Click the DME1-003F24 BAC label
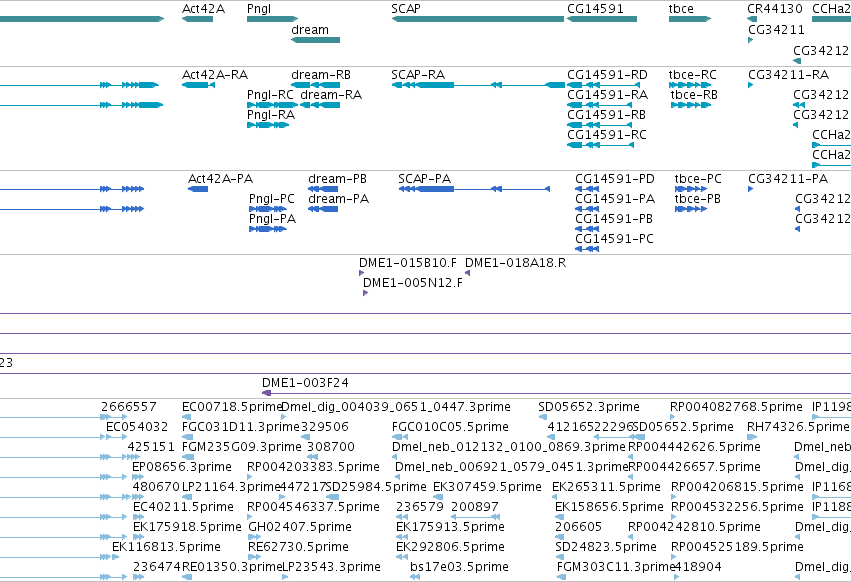The image size is (851, 582). click(x=305, y=383)
